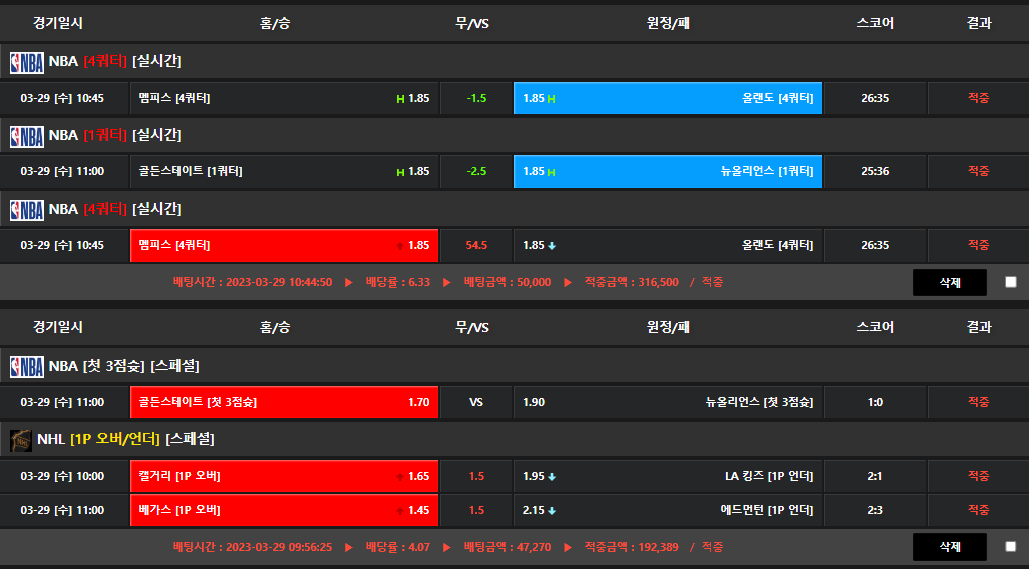1029x569 pixels.
Task: Select the red 캘거리 [1P 오버] cell
Action: pos(284,476)
